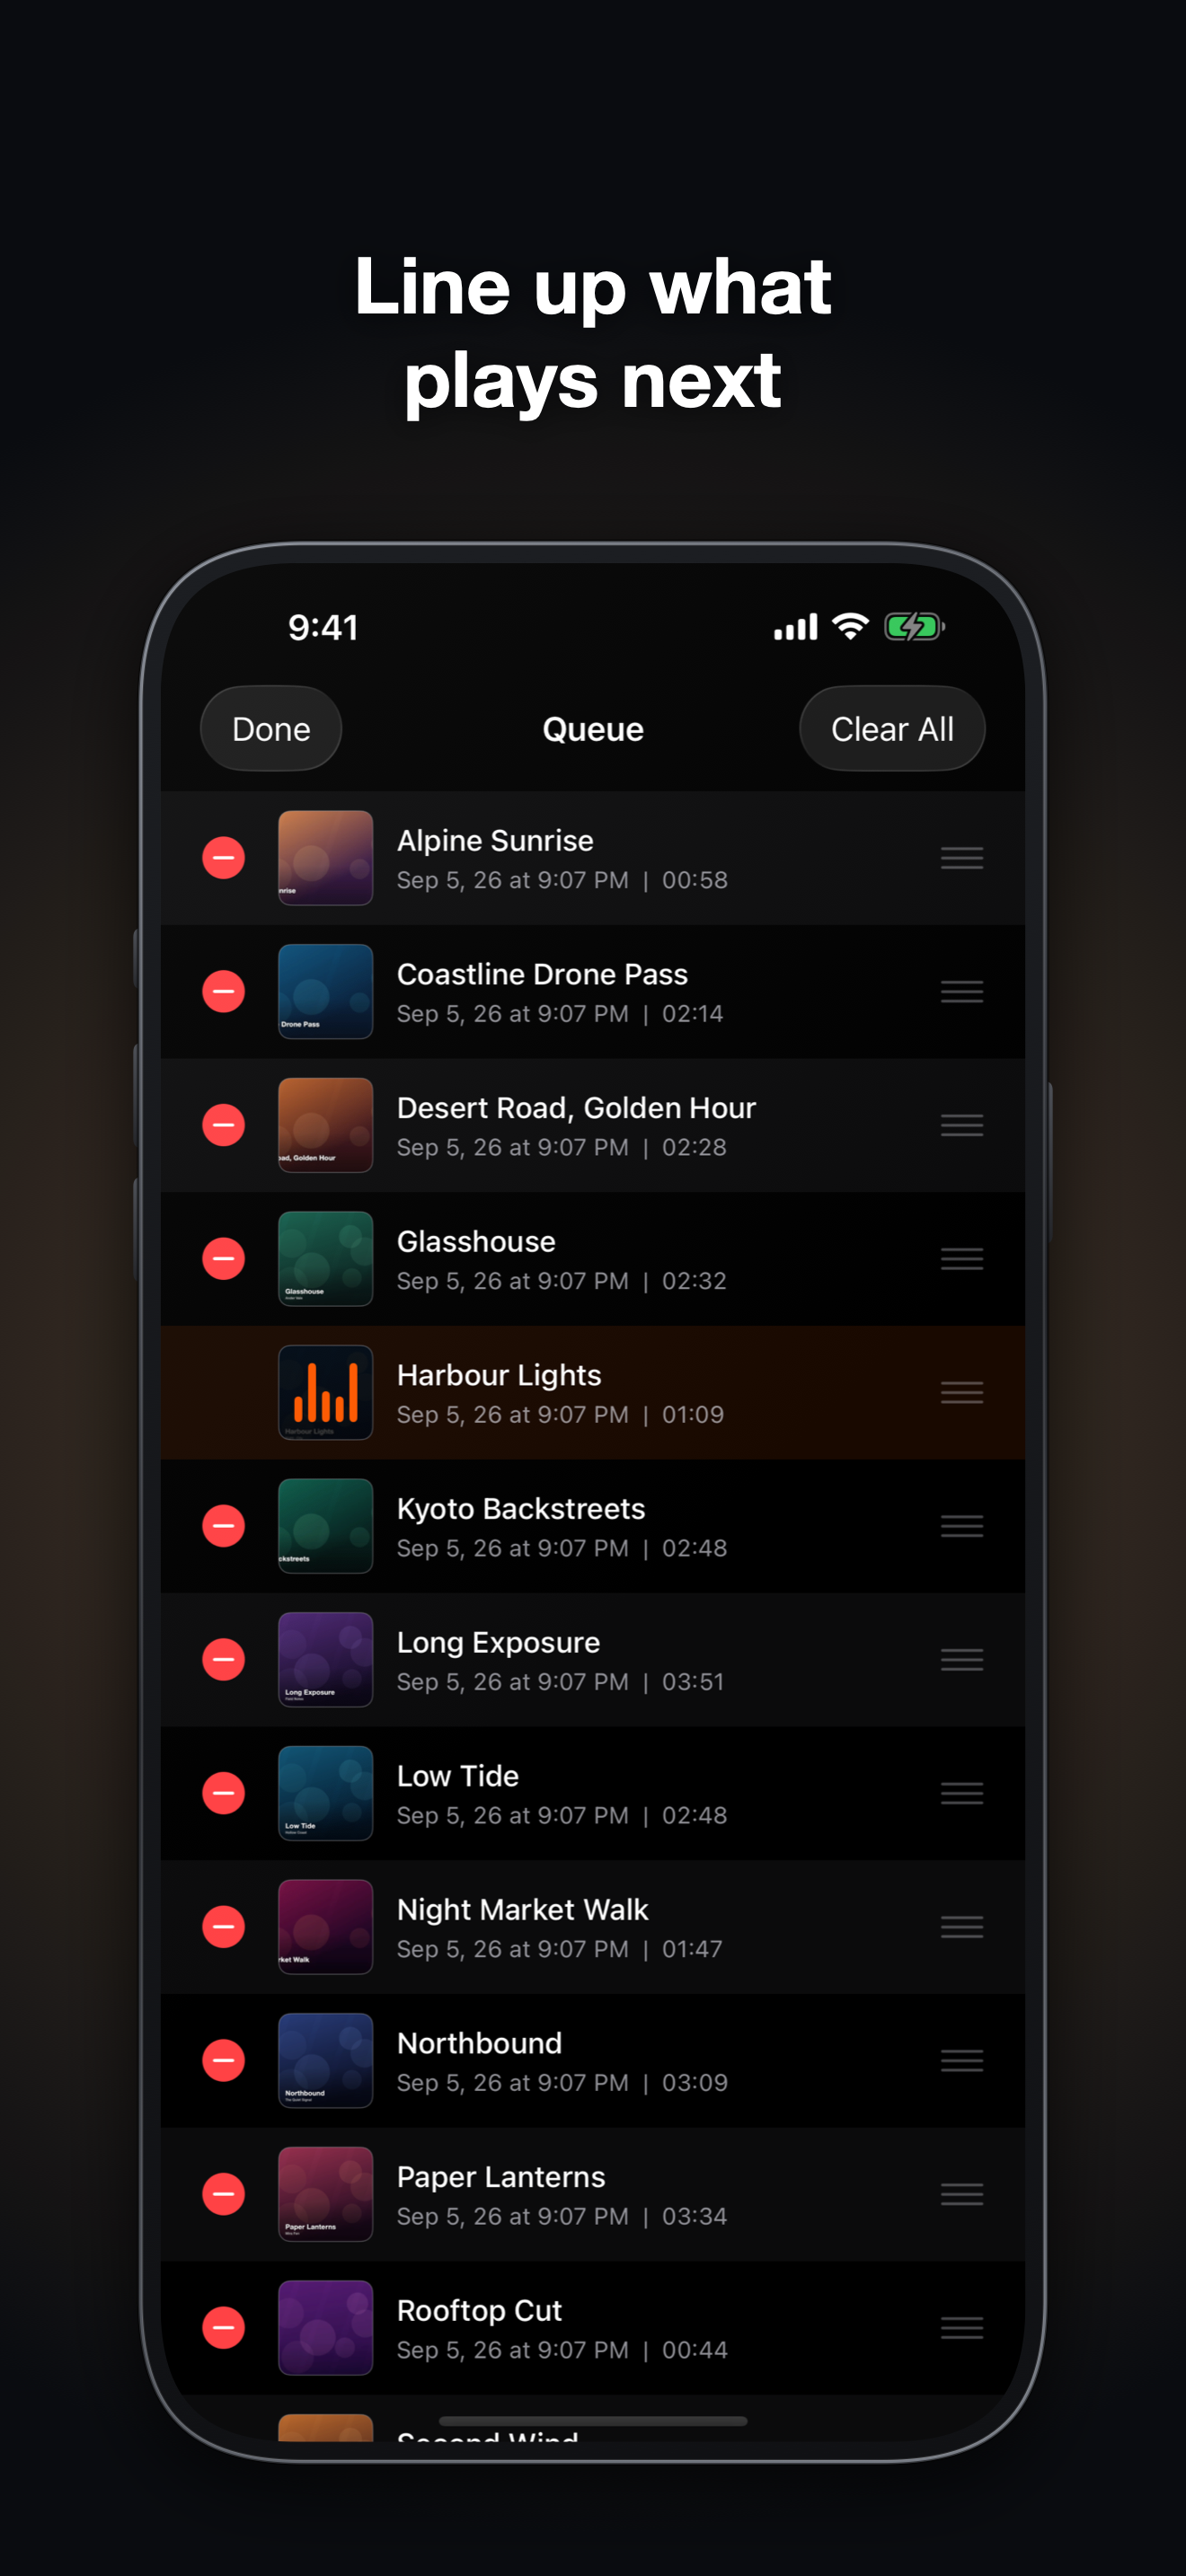Viewport: 1186px width, 2576px height.
Task: Select the Glasshouse track row title
Action: pos(476,1242)
